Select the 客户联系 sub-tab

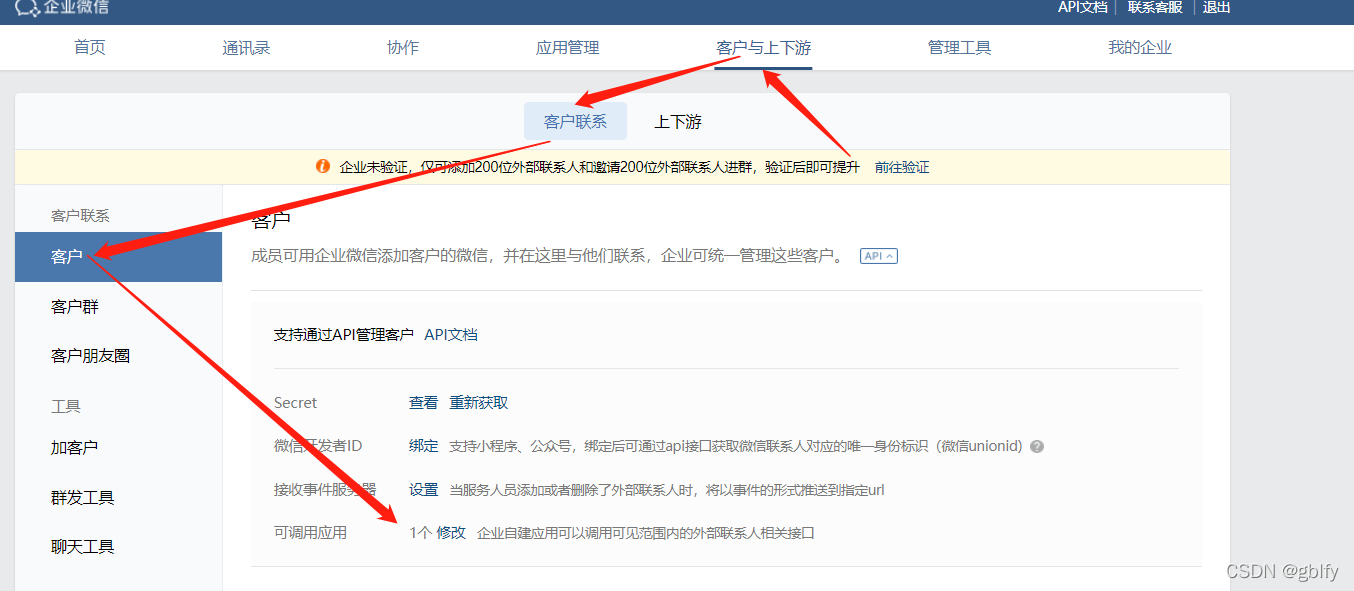(575, 121)
